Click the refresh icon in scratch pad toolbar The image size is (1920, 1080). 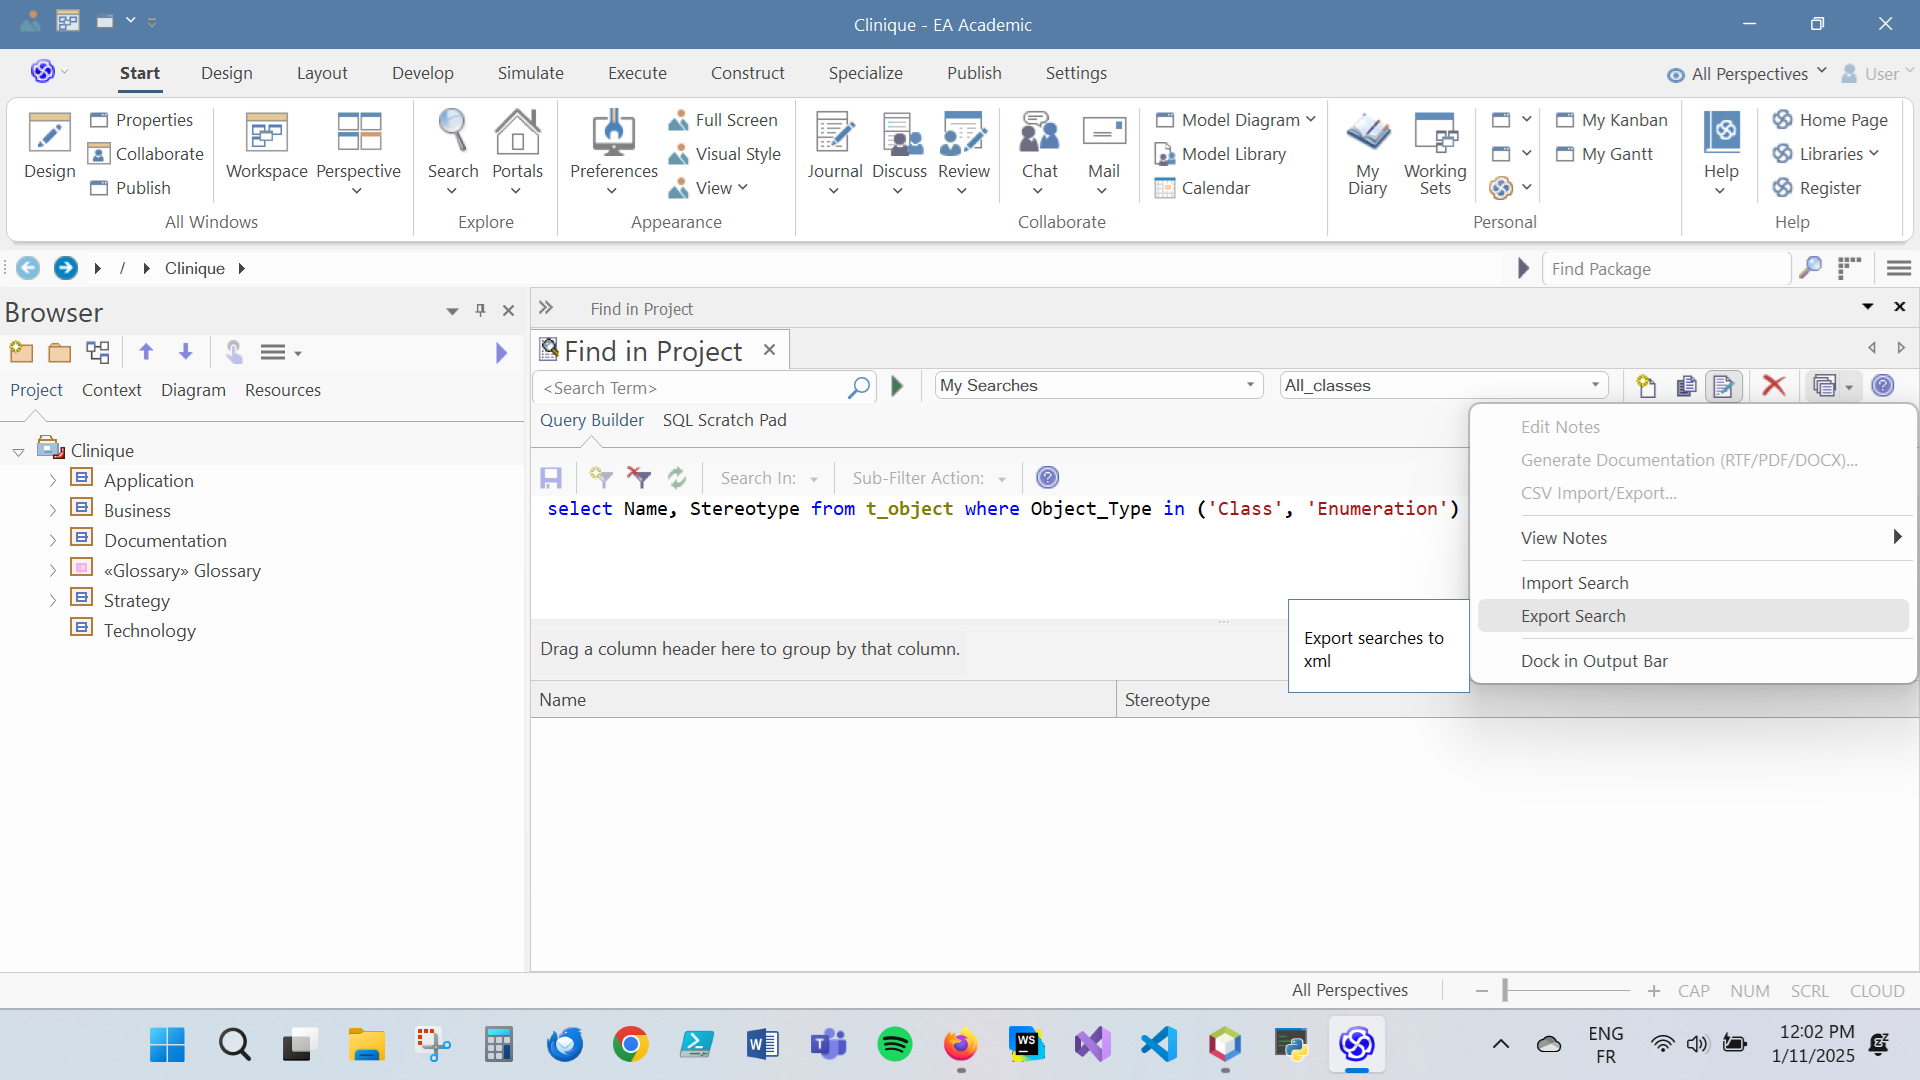677,478
